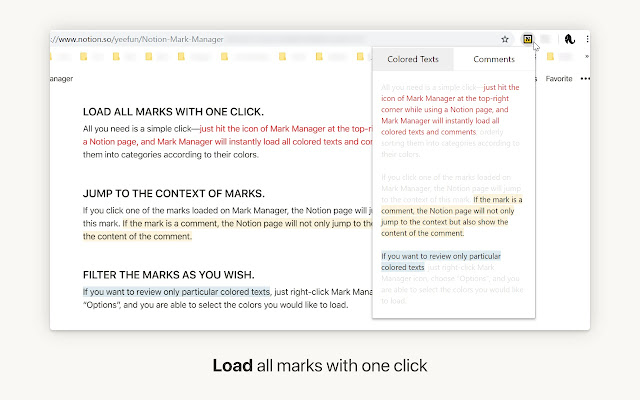Click the notion.so URL in address bar

click(137, 39)
